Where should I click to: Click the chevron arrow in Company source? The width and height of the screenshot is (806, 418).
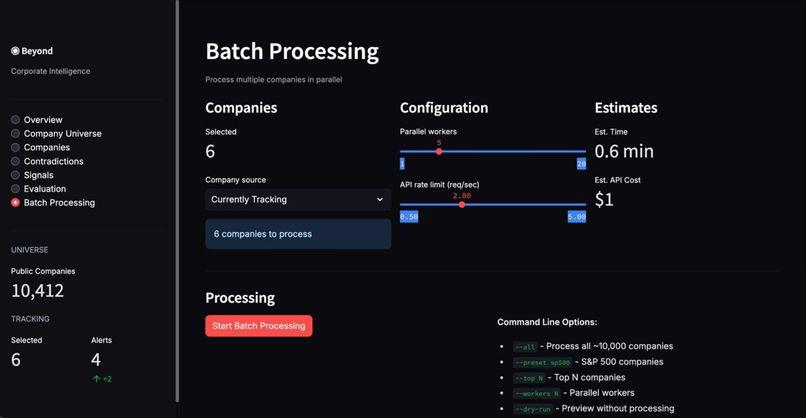(x=380, y=199)
